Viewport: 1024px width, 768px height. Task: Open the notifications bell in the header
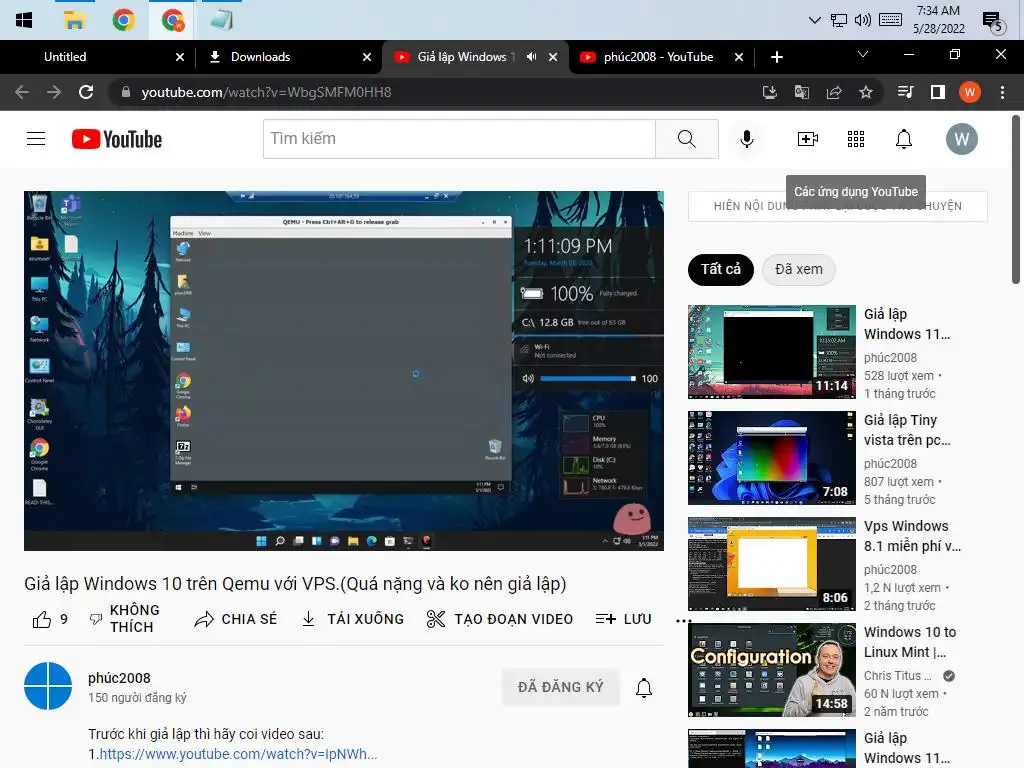pyautogui.click(x=904, y=138)
